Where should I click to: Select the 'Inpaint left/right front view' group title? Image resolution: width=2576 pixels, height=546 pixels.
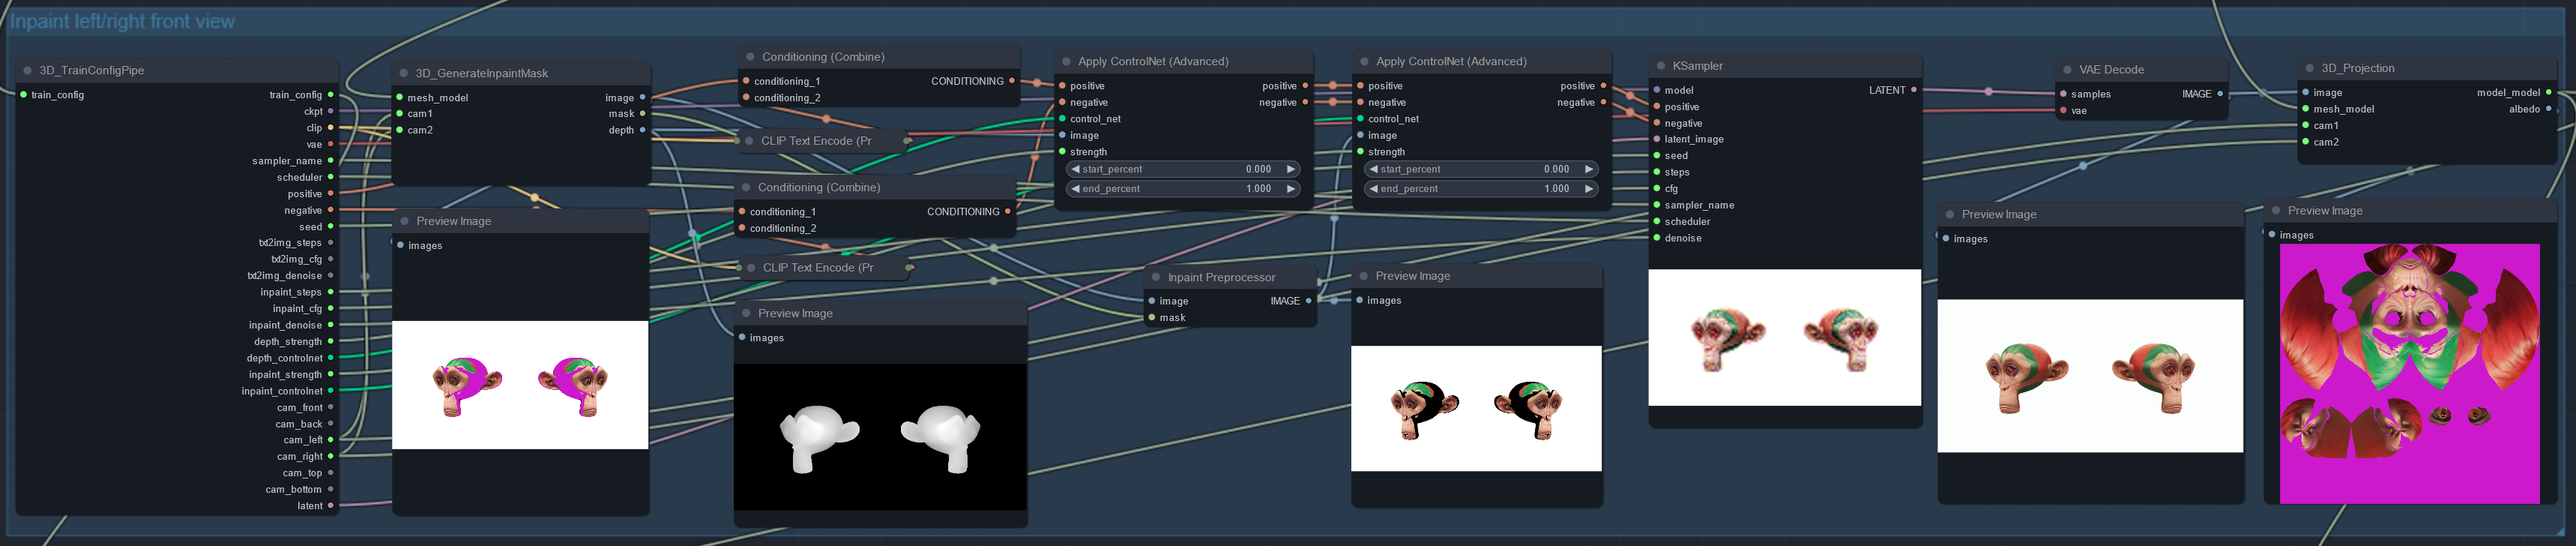[122, 22]
